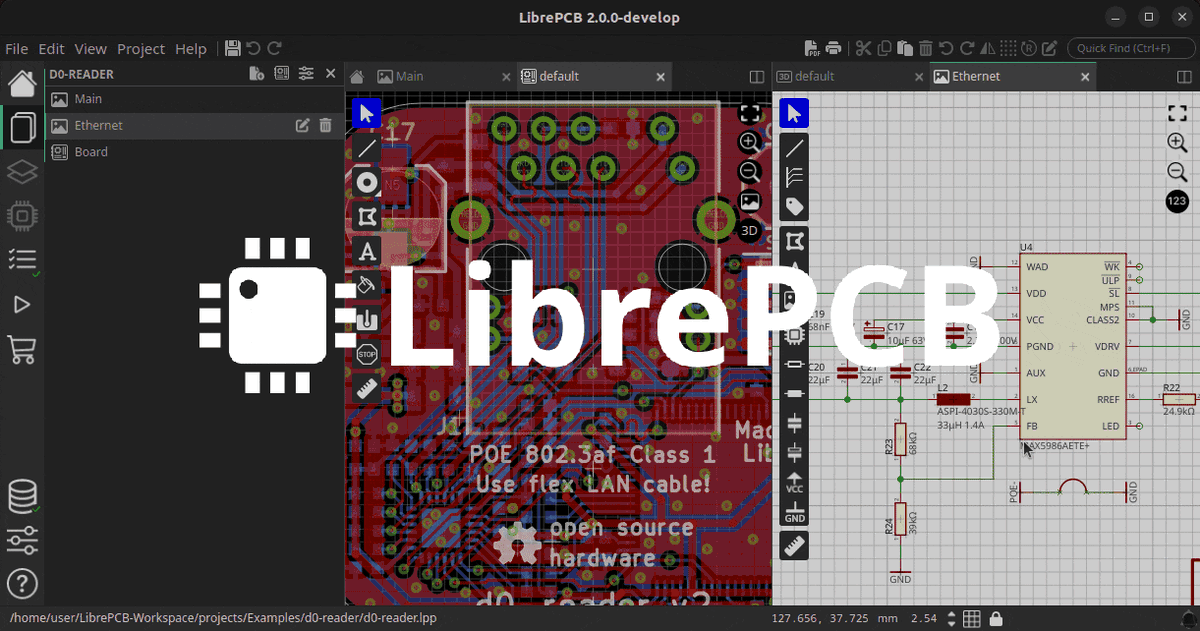The height and width of the screenshot is (631, 1200).
Task: Export PDF from the top toolbar
Action: tap(813, 48)
